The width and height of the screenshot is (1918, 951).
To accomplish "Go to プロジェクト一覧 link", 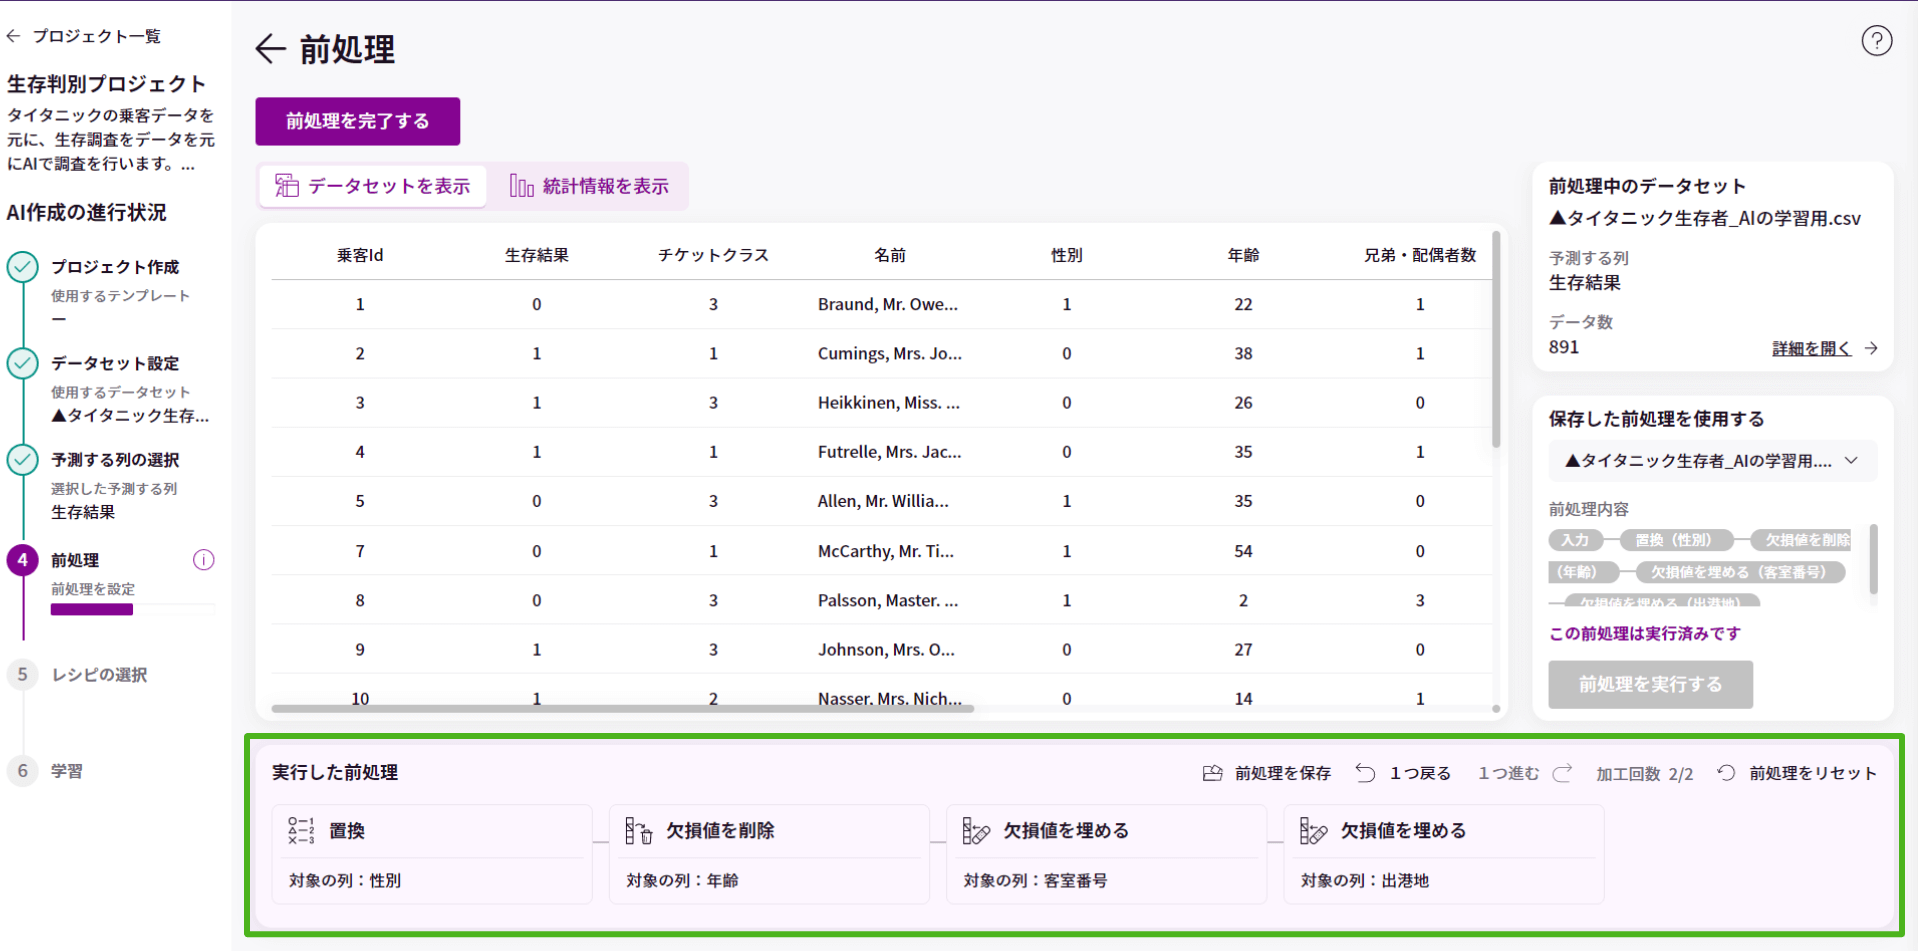I will (x=96, y=36).
